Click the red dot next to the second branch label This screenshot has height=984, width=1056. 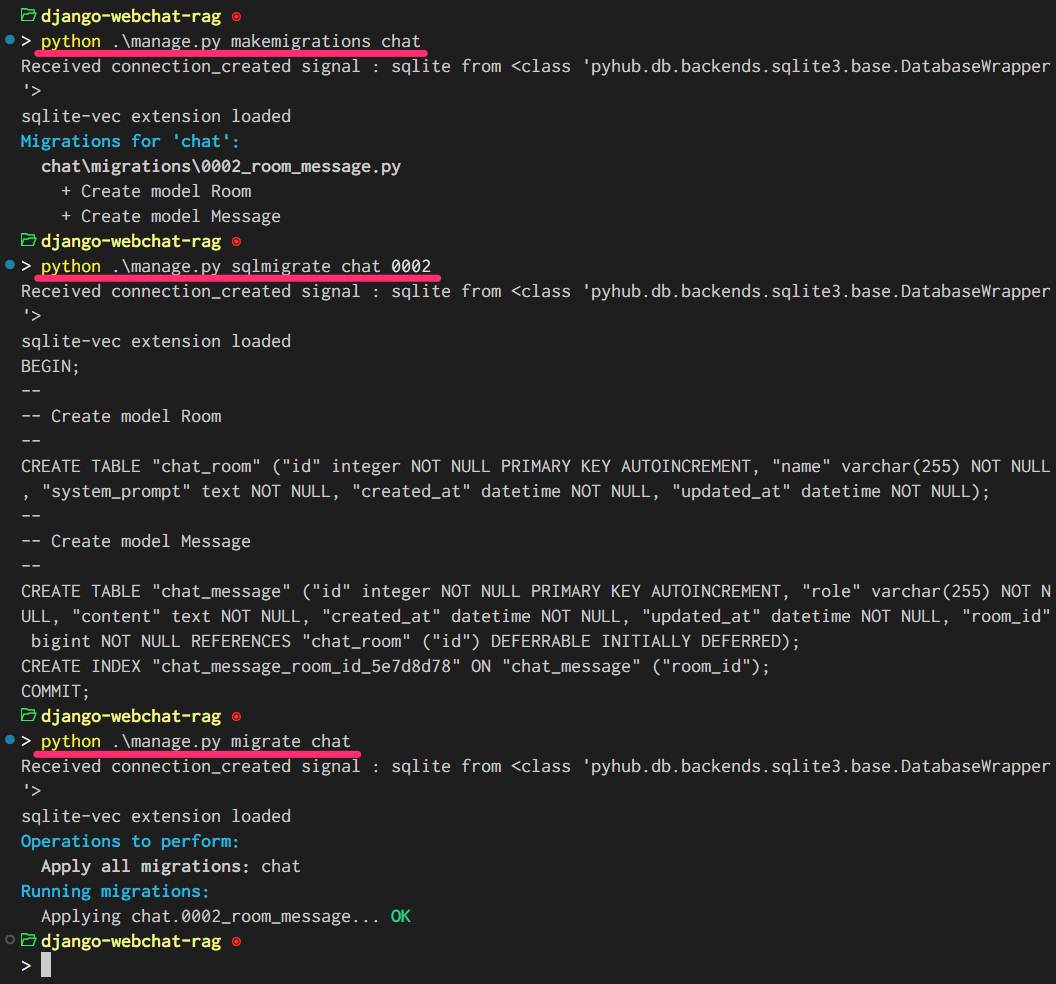click(234, 241)
